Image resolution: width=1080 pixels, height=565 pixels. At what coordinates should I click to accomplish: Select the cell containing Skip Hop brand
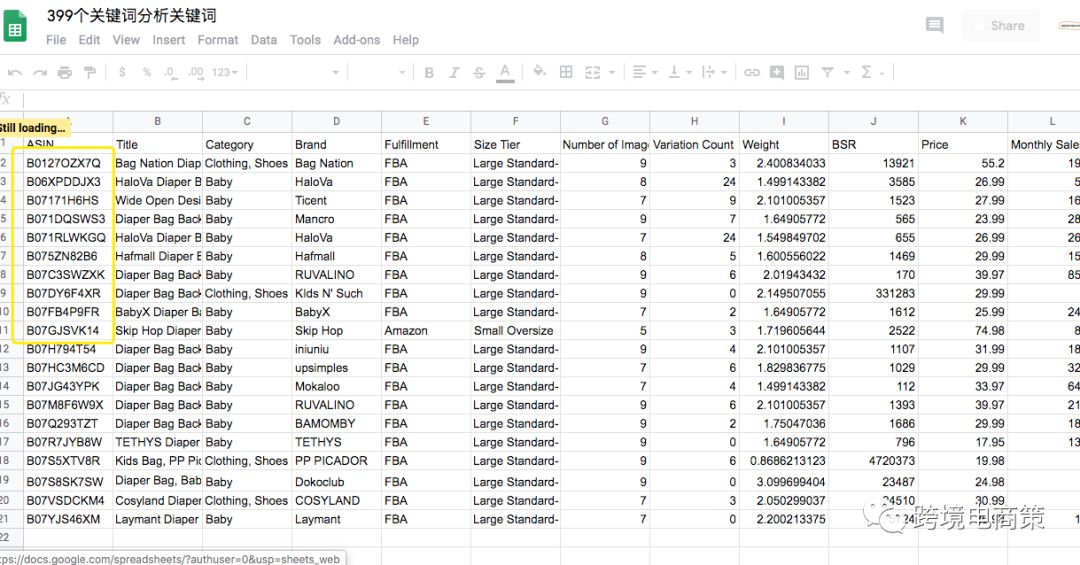coord(336,331)
